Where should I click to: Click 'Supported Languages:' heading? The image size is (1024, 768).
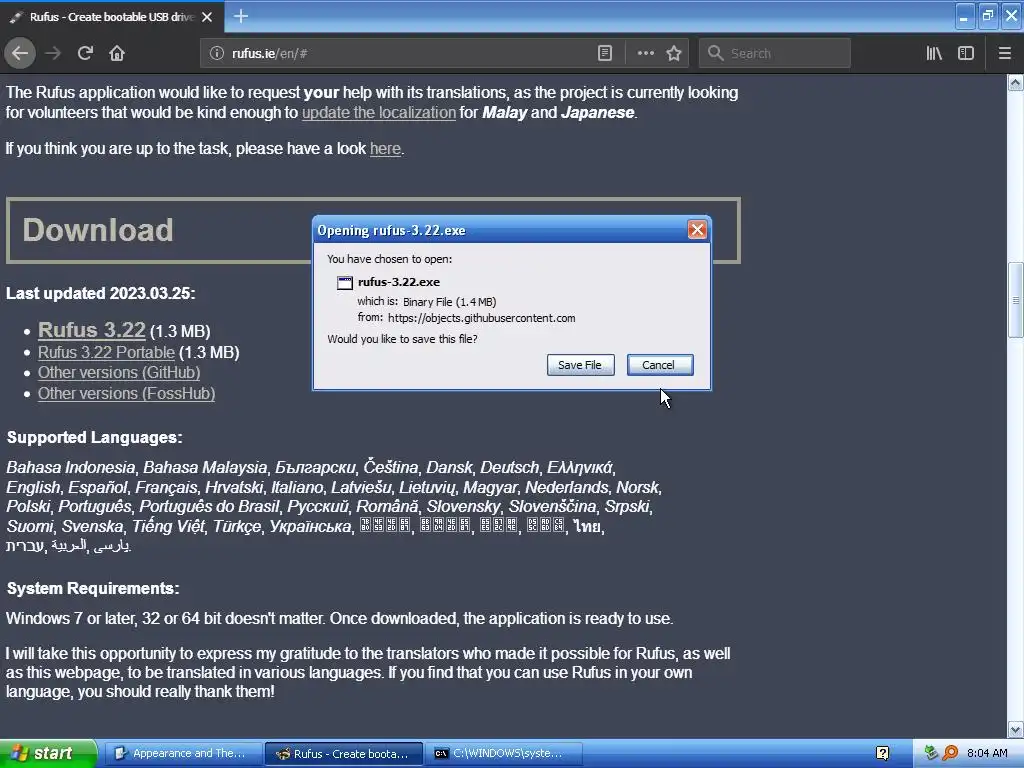[95, 438]
